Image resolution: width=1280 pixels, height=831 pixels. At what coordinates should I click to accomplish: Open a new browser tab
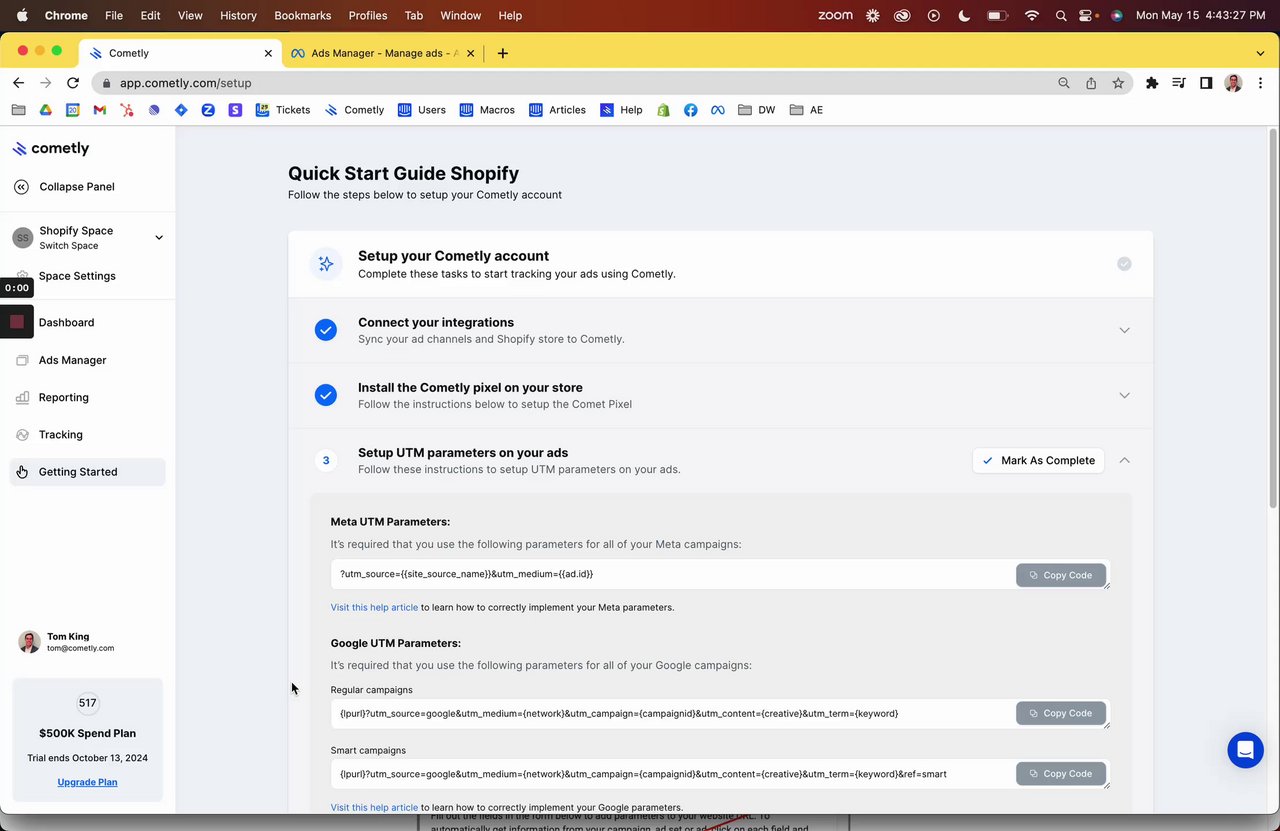pyautogui.click(x=502, y=53)
